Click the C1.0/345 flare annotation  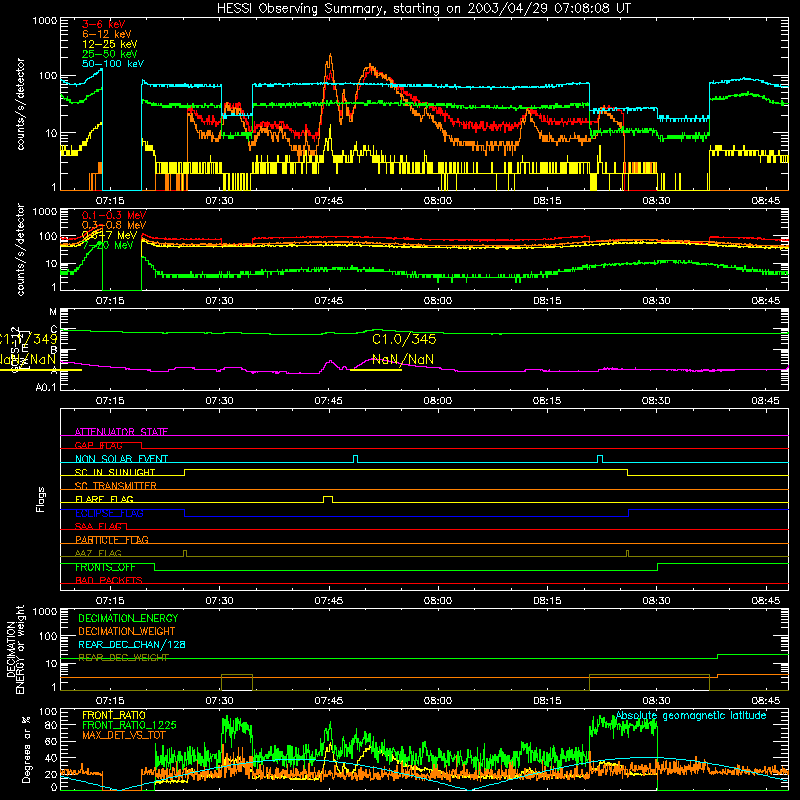404,339
